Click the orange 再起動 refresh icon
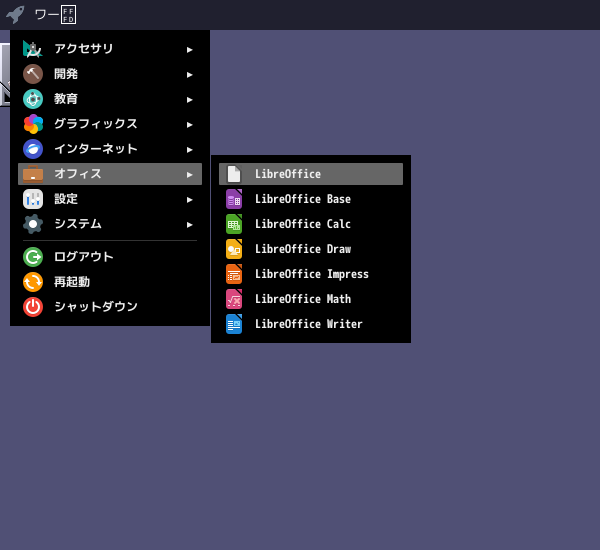The image size is (600, 550). tap(33, 282)
